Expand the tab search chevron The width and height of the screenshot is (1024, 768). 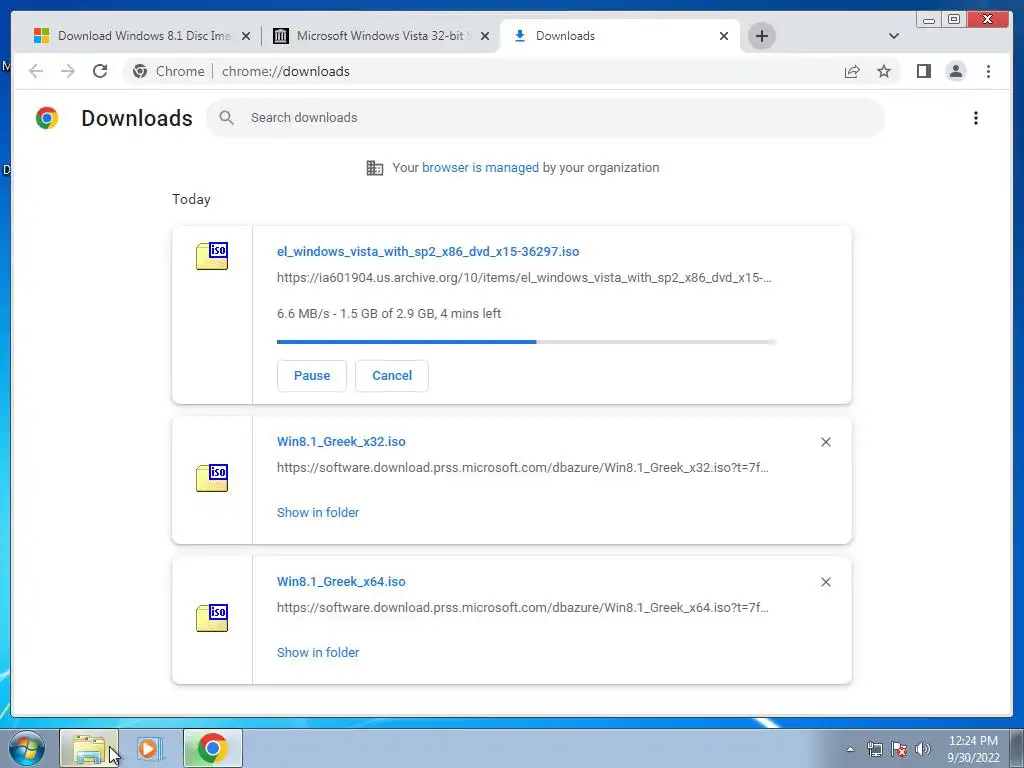(894, 36)
